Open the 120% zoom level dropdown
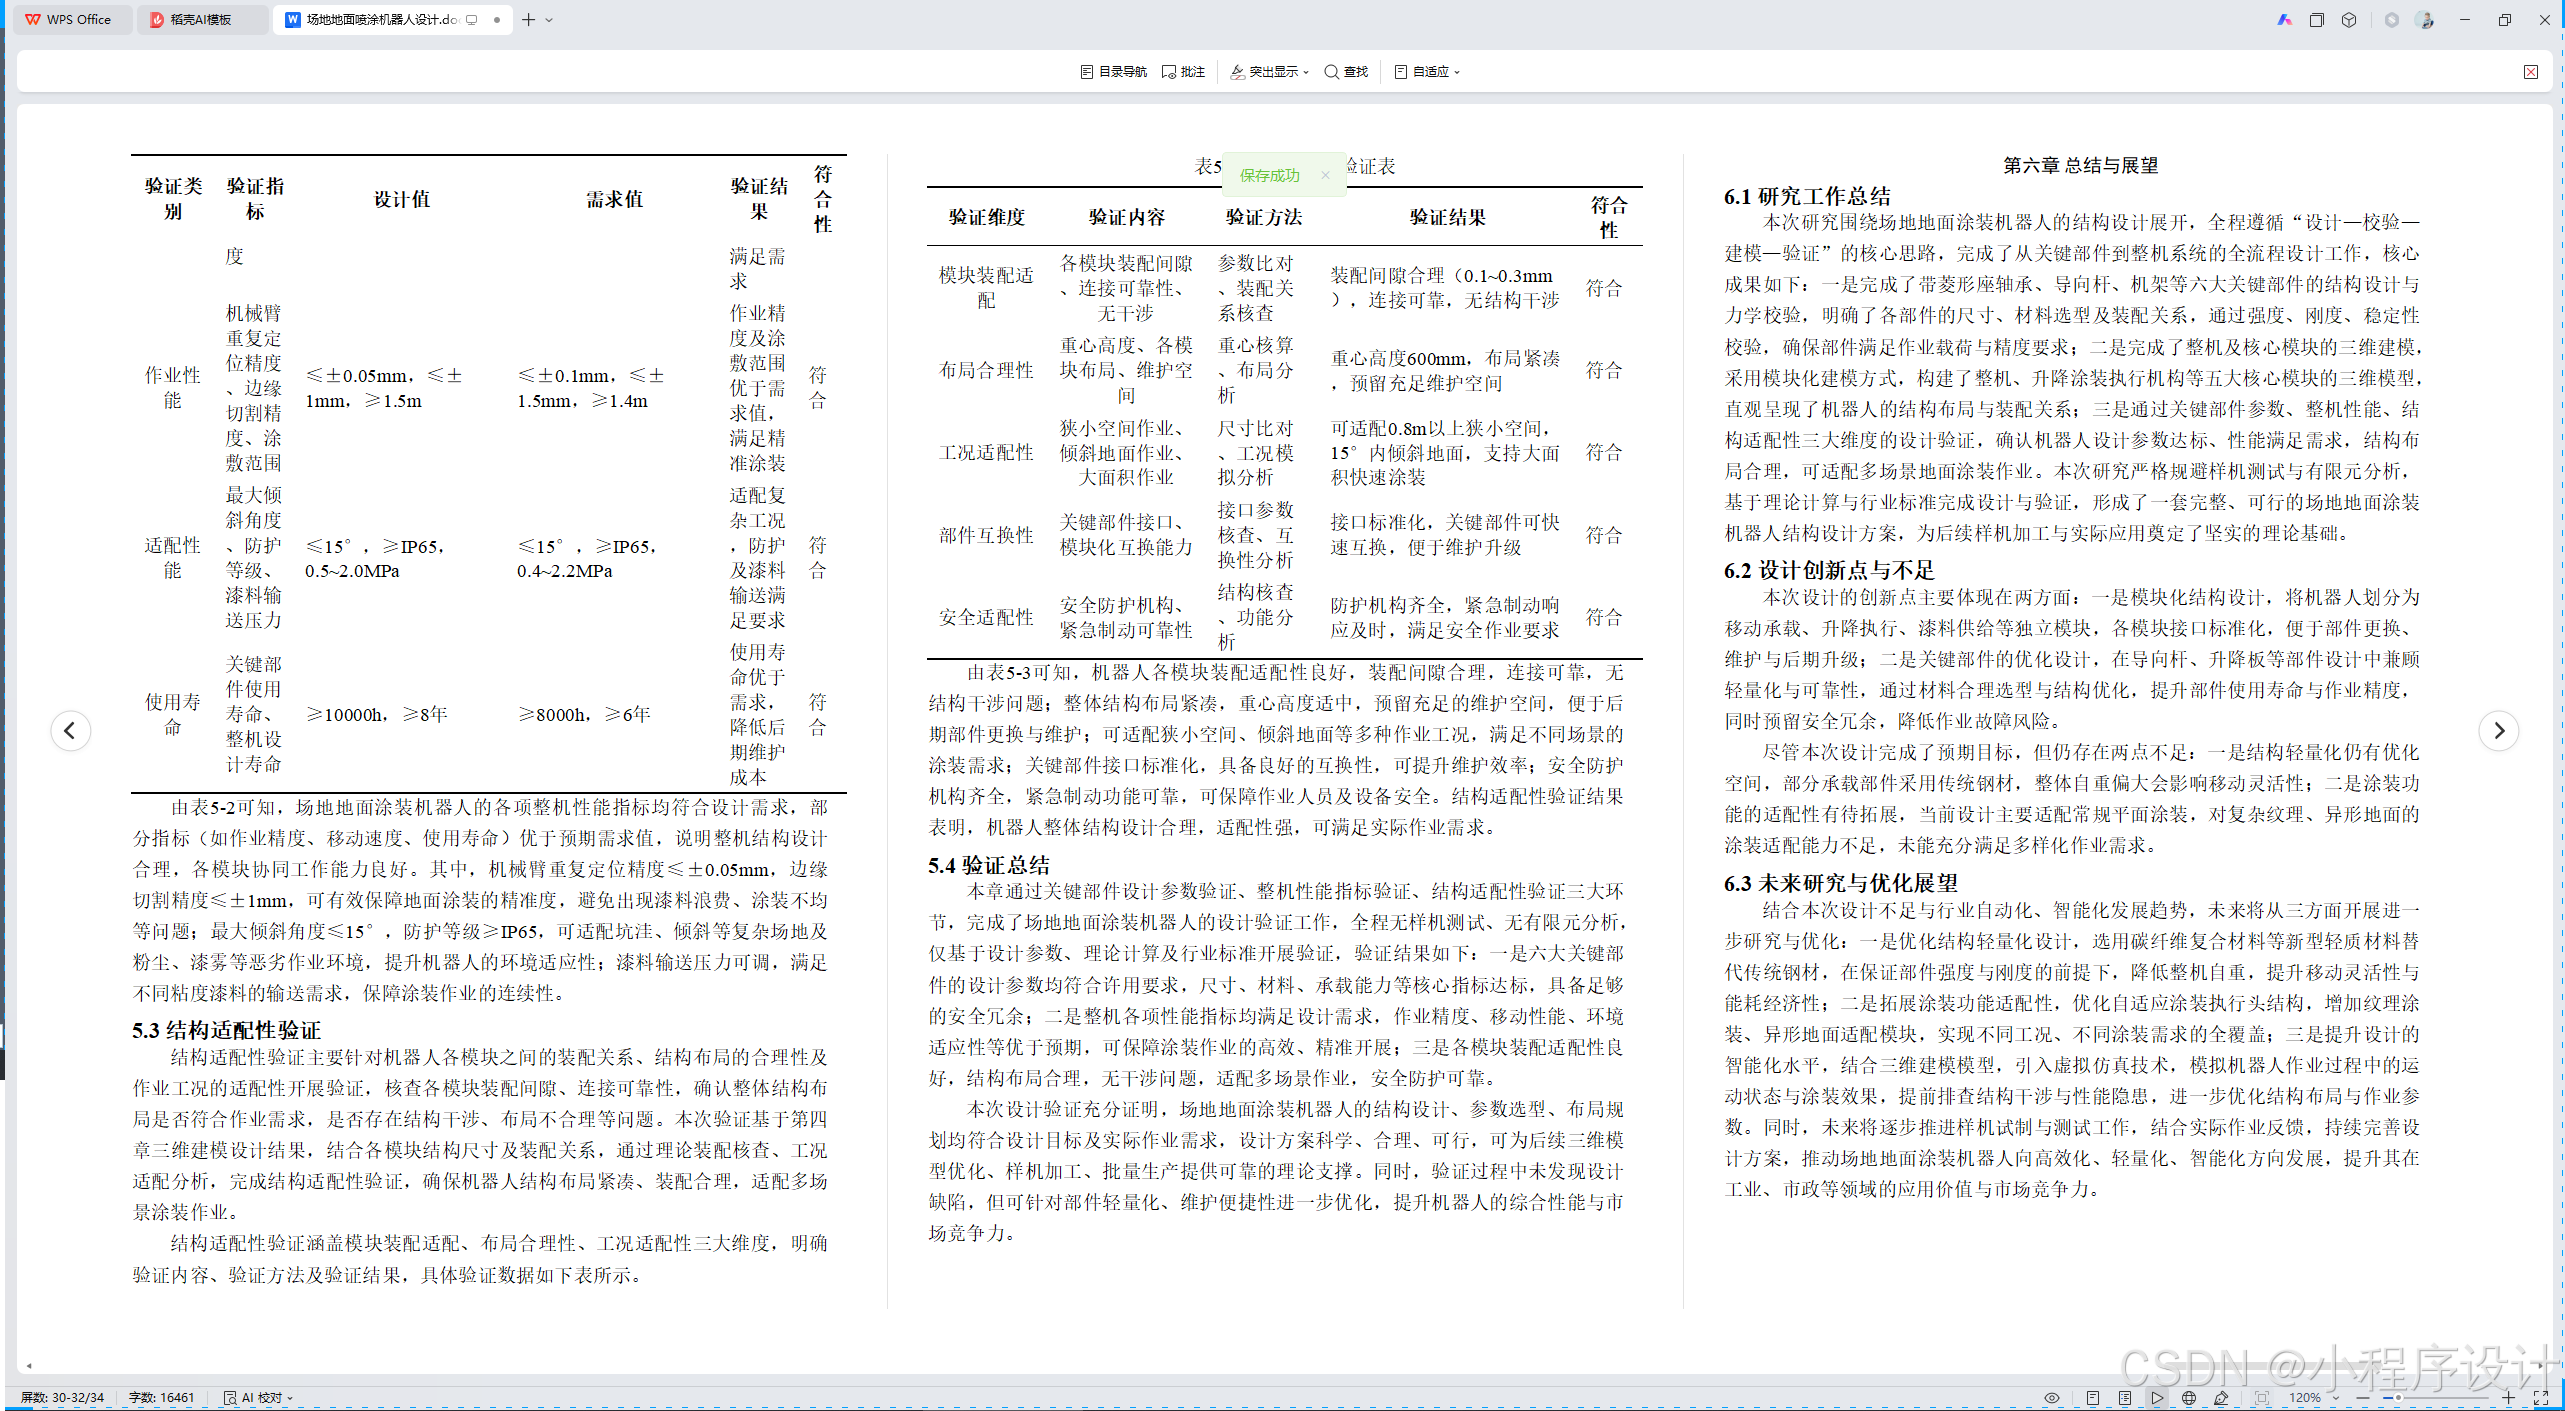Screen dimensions: 2565x1411 tap(2314, 1398)
